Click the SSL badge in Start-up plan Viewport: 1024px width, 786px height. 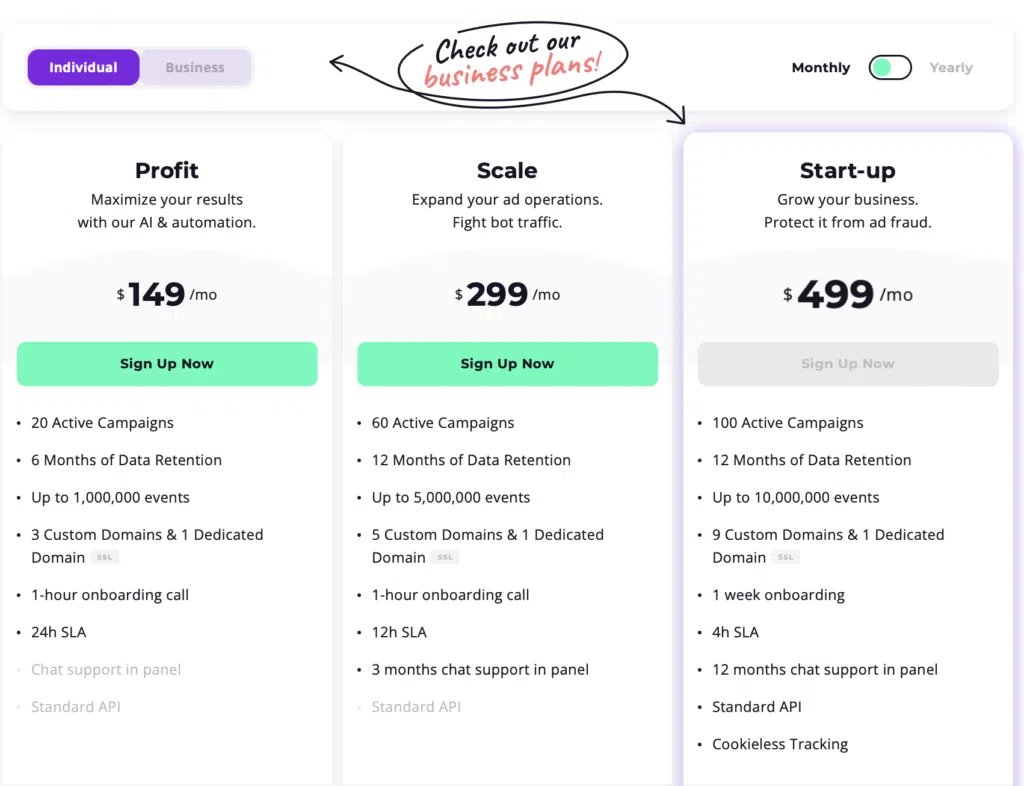786,558
